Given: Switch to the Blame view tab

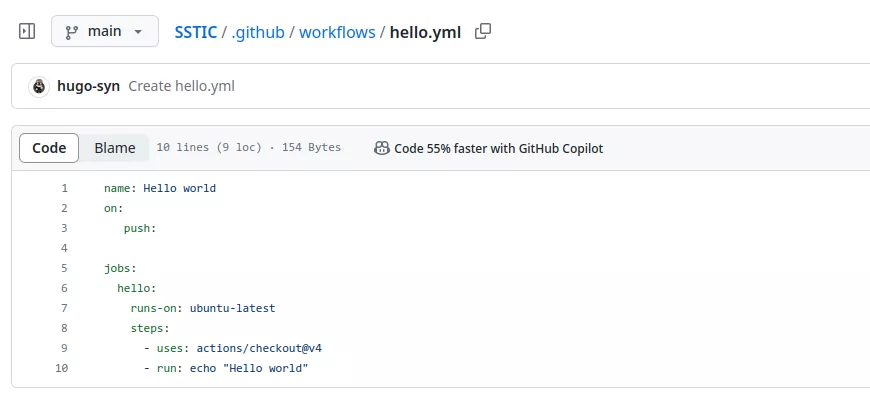Looking at the screenshot, I should click(x=115, y=148).
